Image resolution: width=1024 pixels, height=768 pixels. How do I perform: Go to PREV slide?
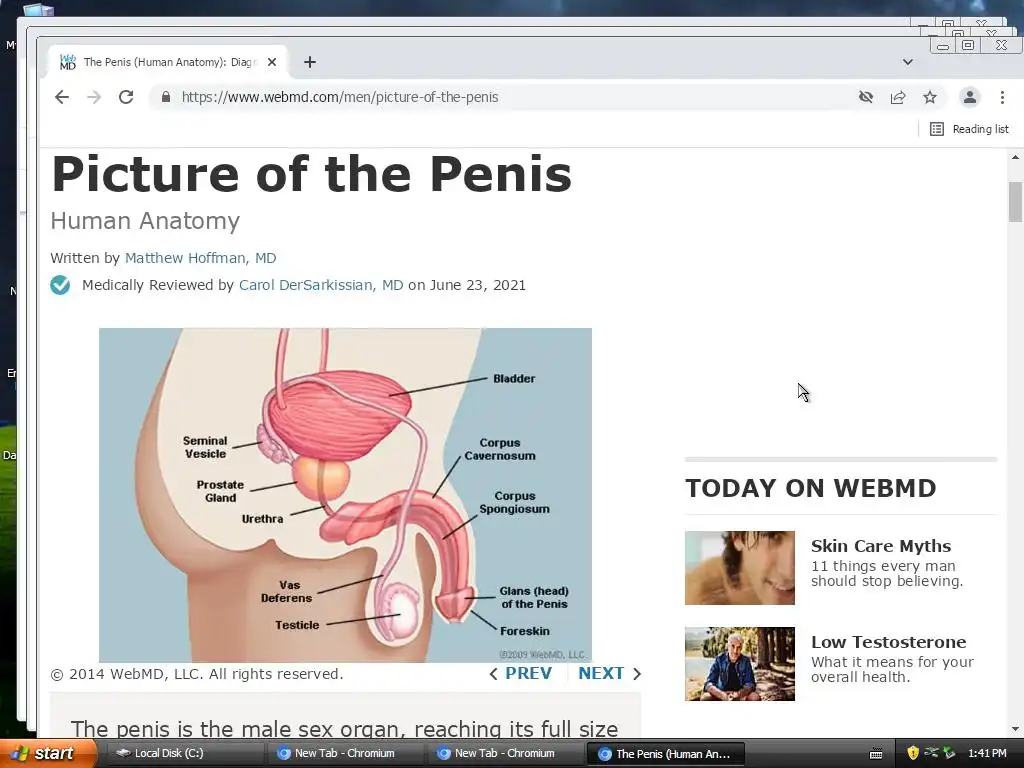(520, 673)
